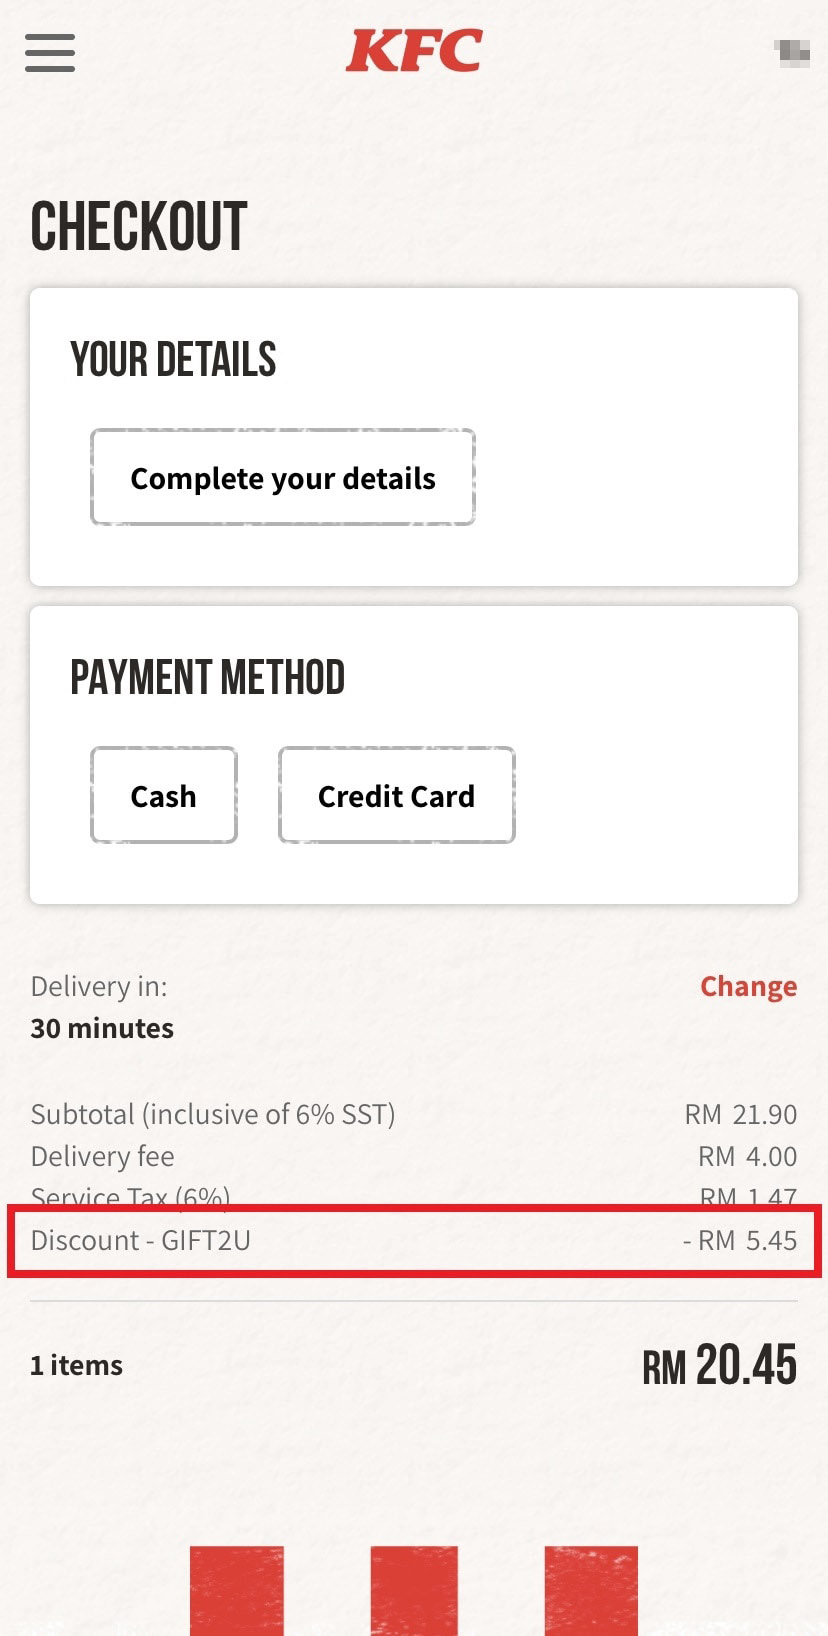This screenshot has height=1636, width=828.
Task: Click the right red stripe at bottom
Action: (x=591, y=1590)
